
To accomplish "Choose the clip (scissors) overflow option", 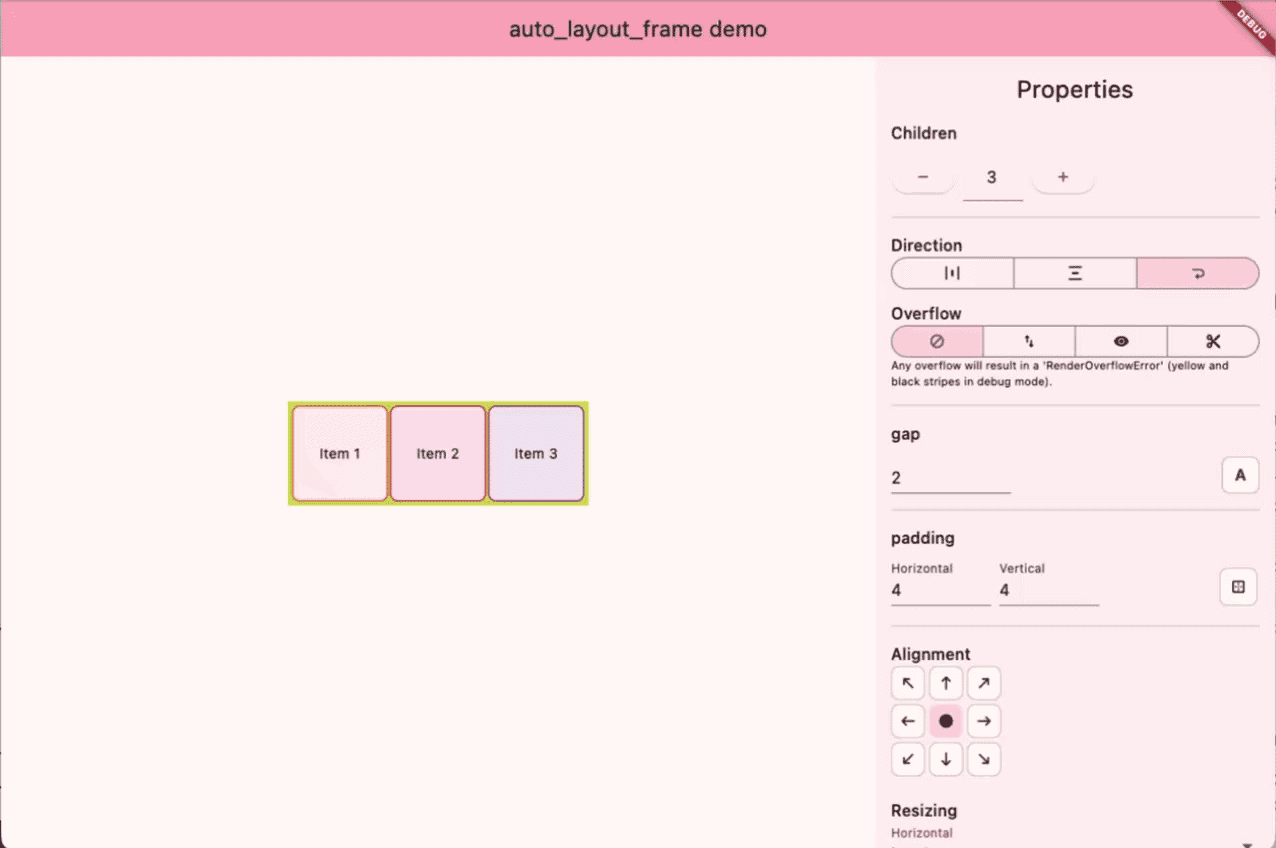I will pos(1213,341).
